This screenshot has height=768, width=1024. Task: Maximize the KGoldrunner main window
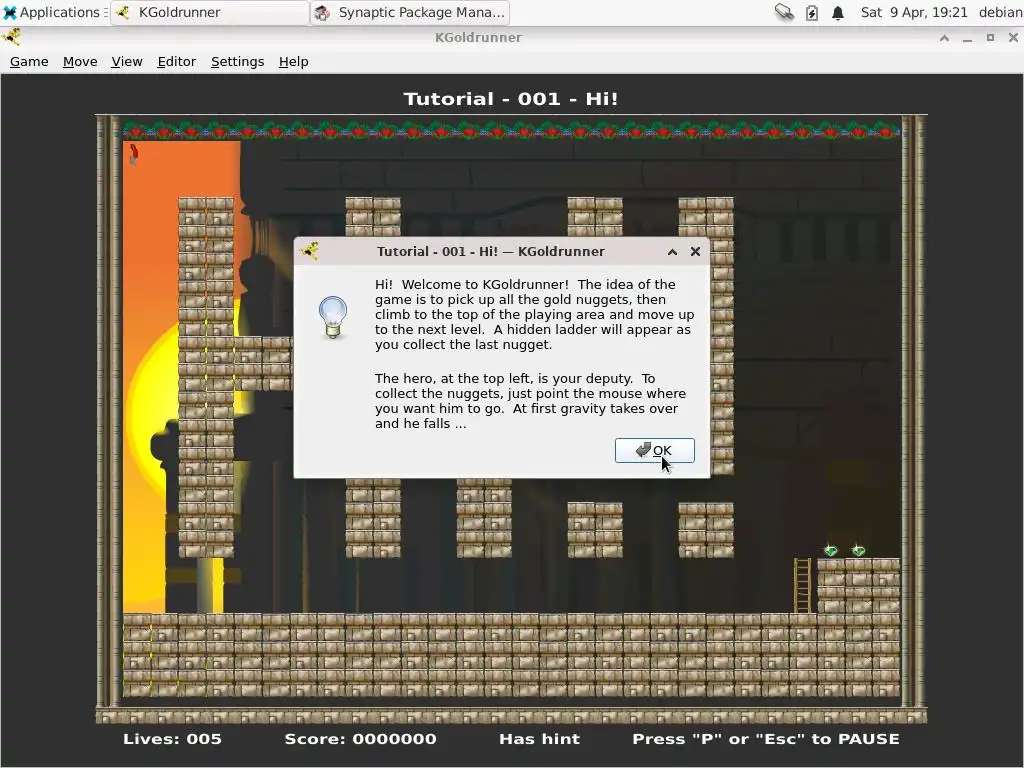pos(990,38)
